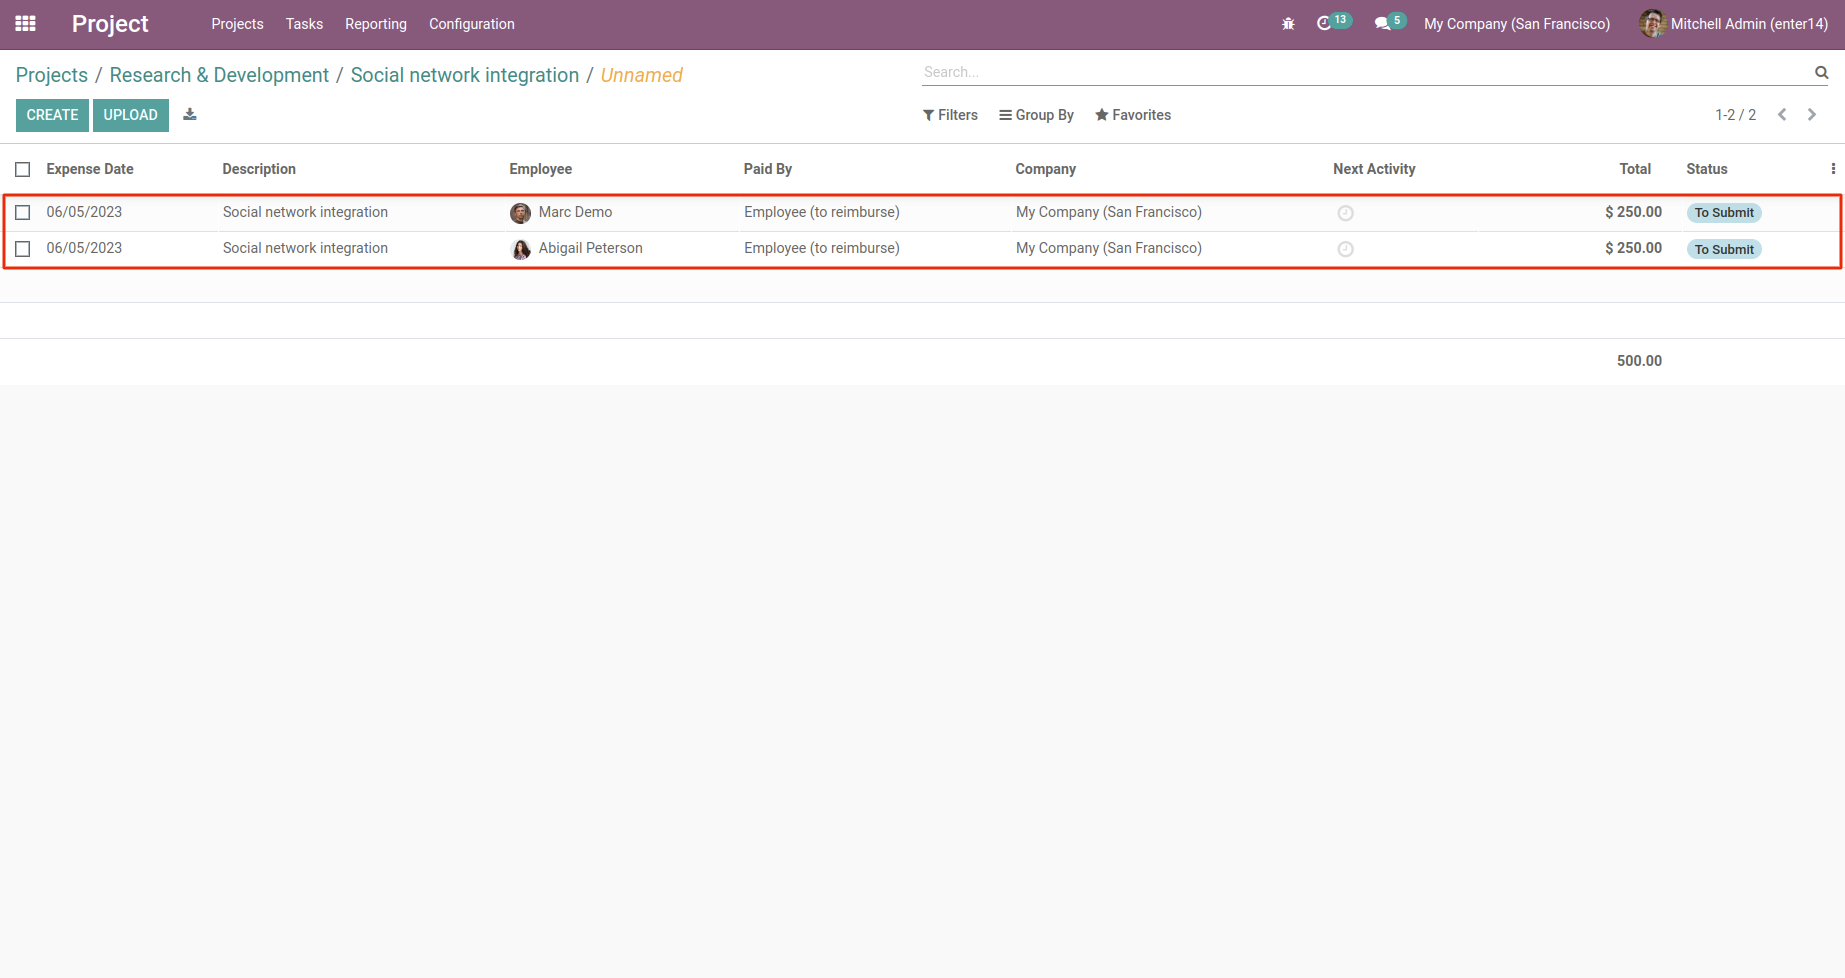
Task: Go to Social network integration breadcrumb
Action: tap(465, 75)
